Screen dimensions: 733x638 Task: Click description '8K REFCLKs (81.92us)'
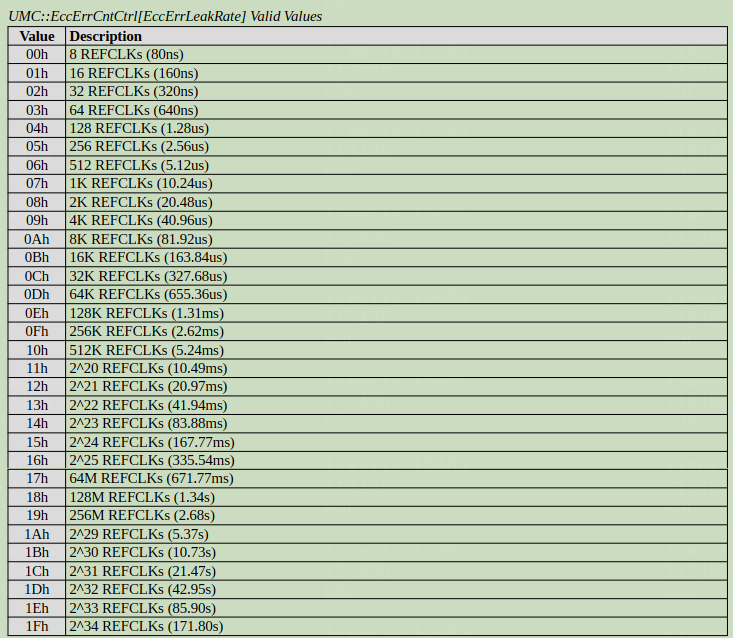141,239
